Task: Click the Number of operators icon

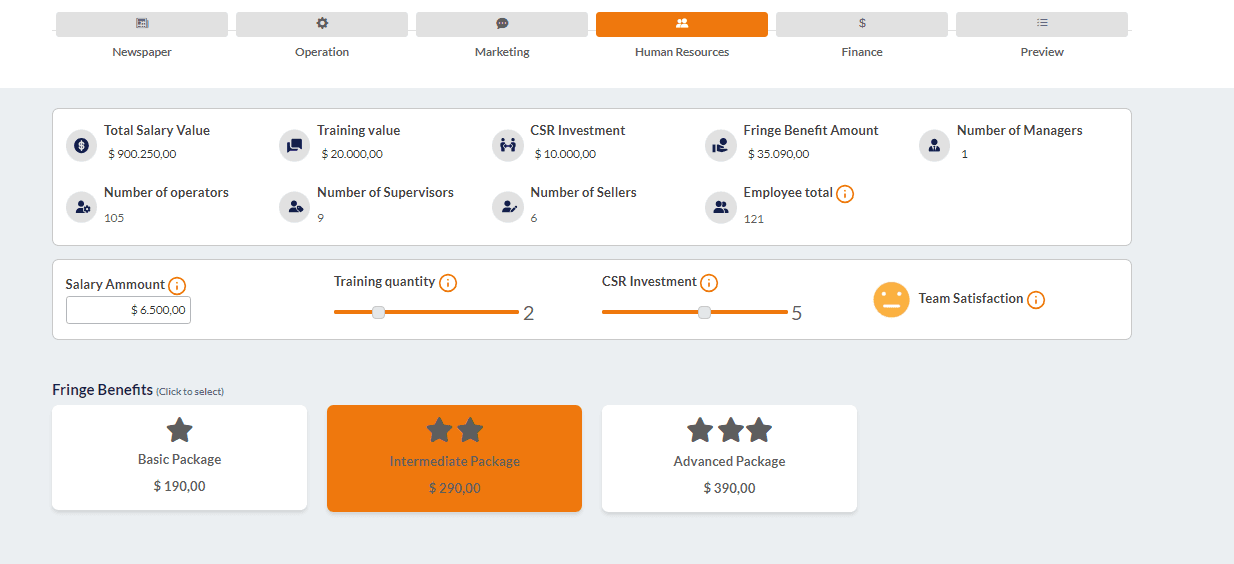Action: point(81,207)
